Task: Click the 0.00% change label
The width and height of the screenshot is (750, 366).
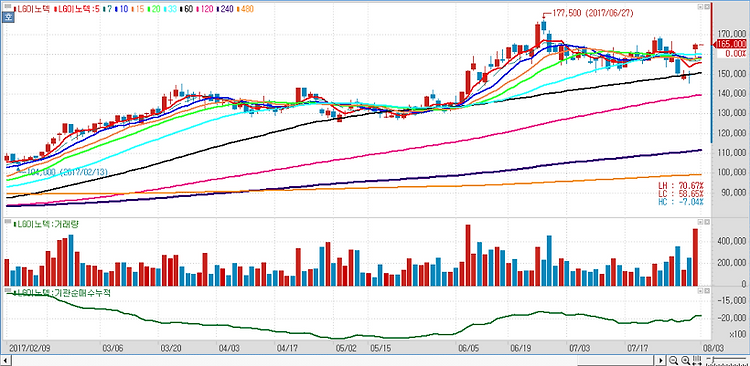Action: [x=736, y=54]
